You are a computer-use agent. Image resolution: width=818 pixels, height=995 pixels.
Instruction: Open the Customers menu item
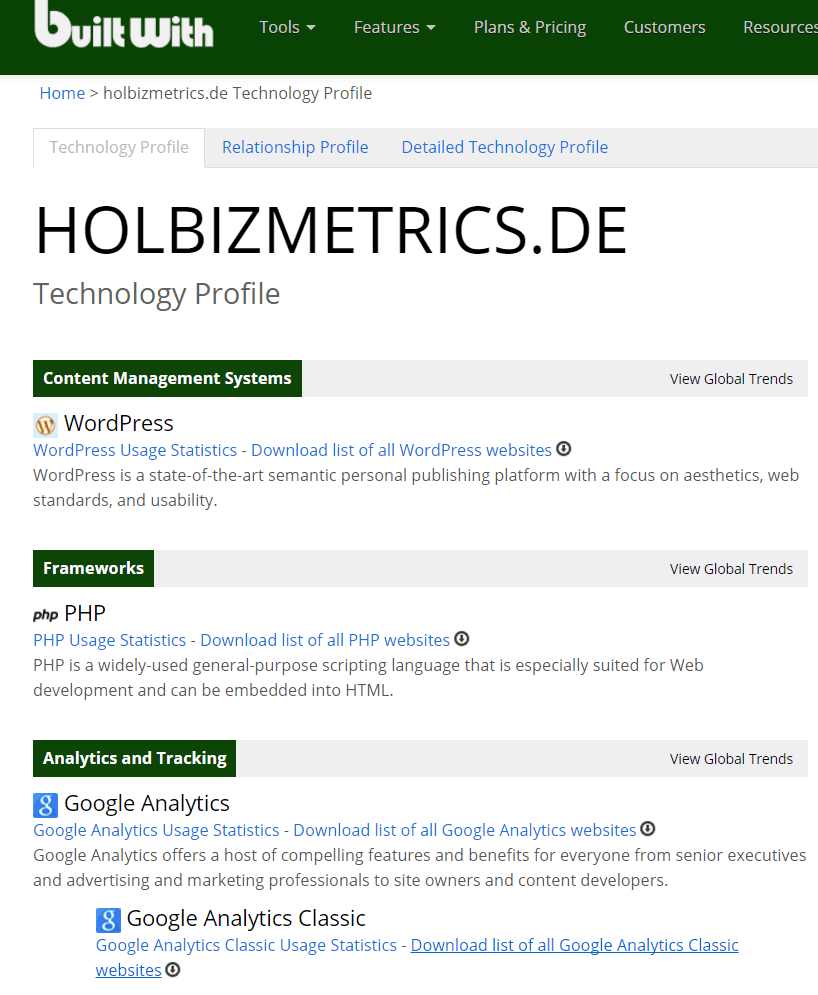664,27
